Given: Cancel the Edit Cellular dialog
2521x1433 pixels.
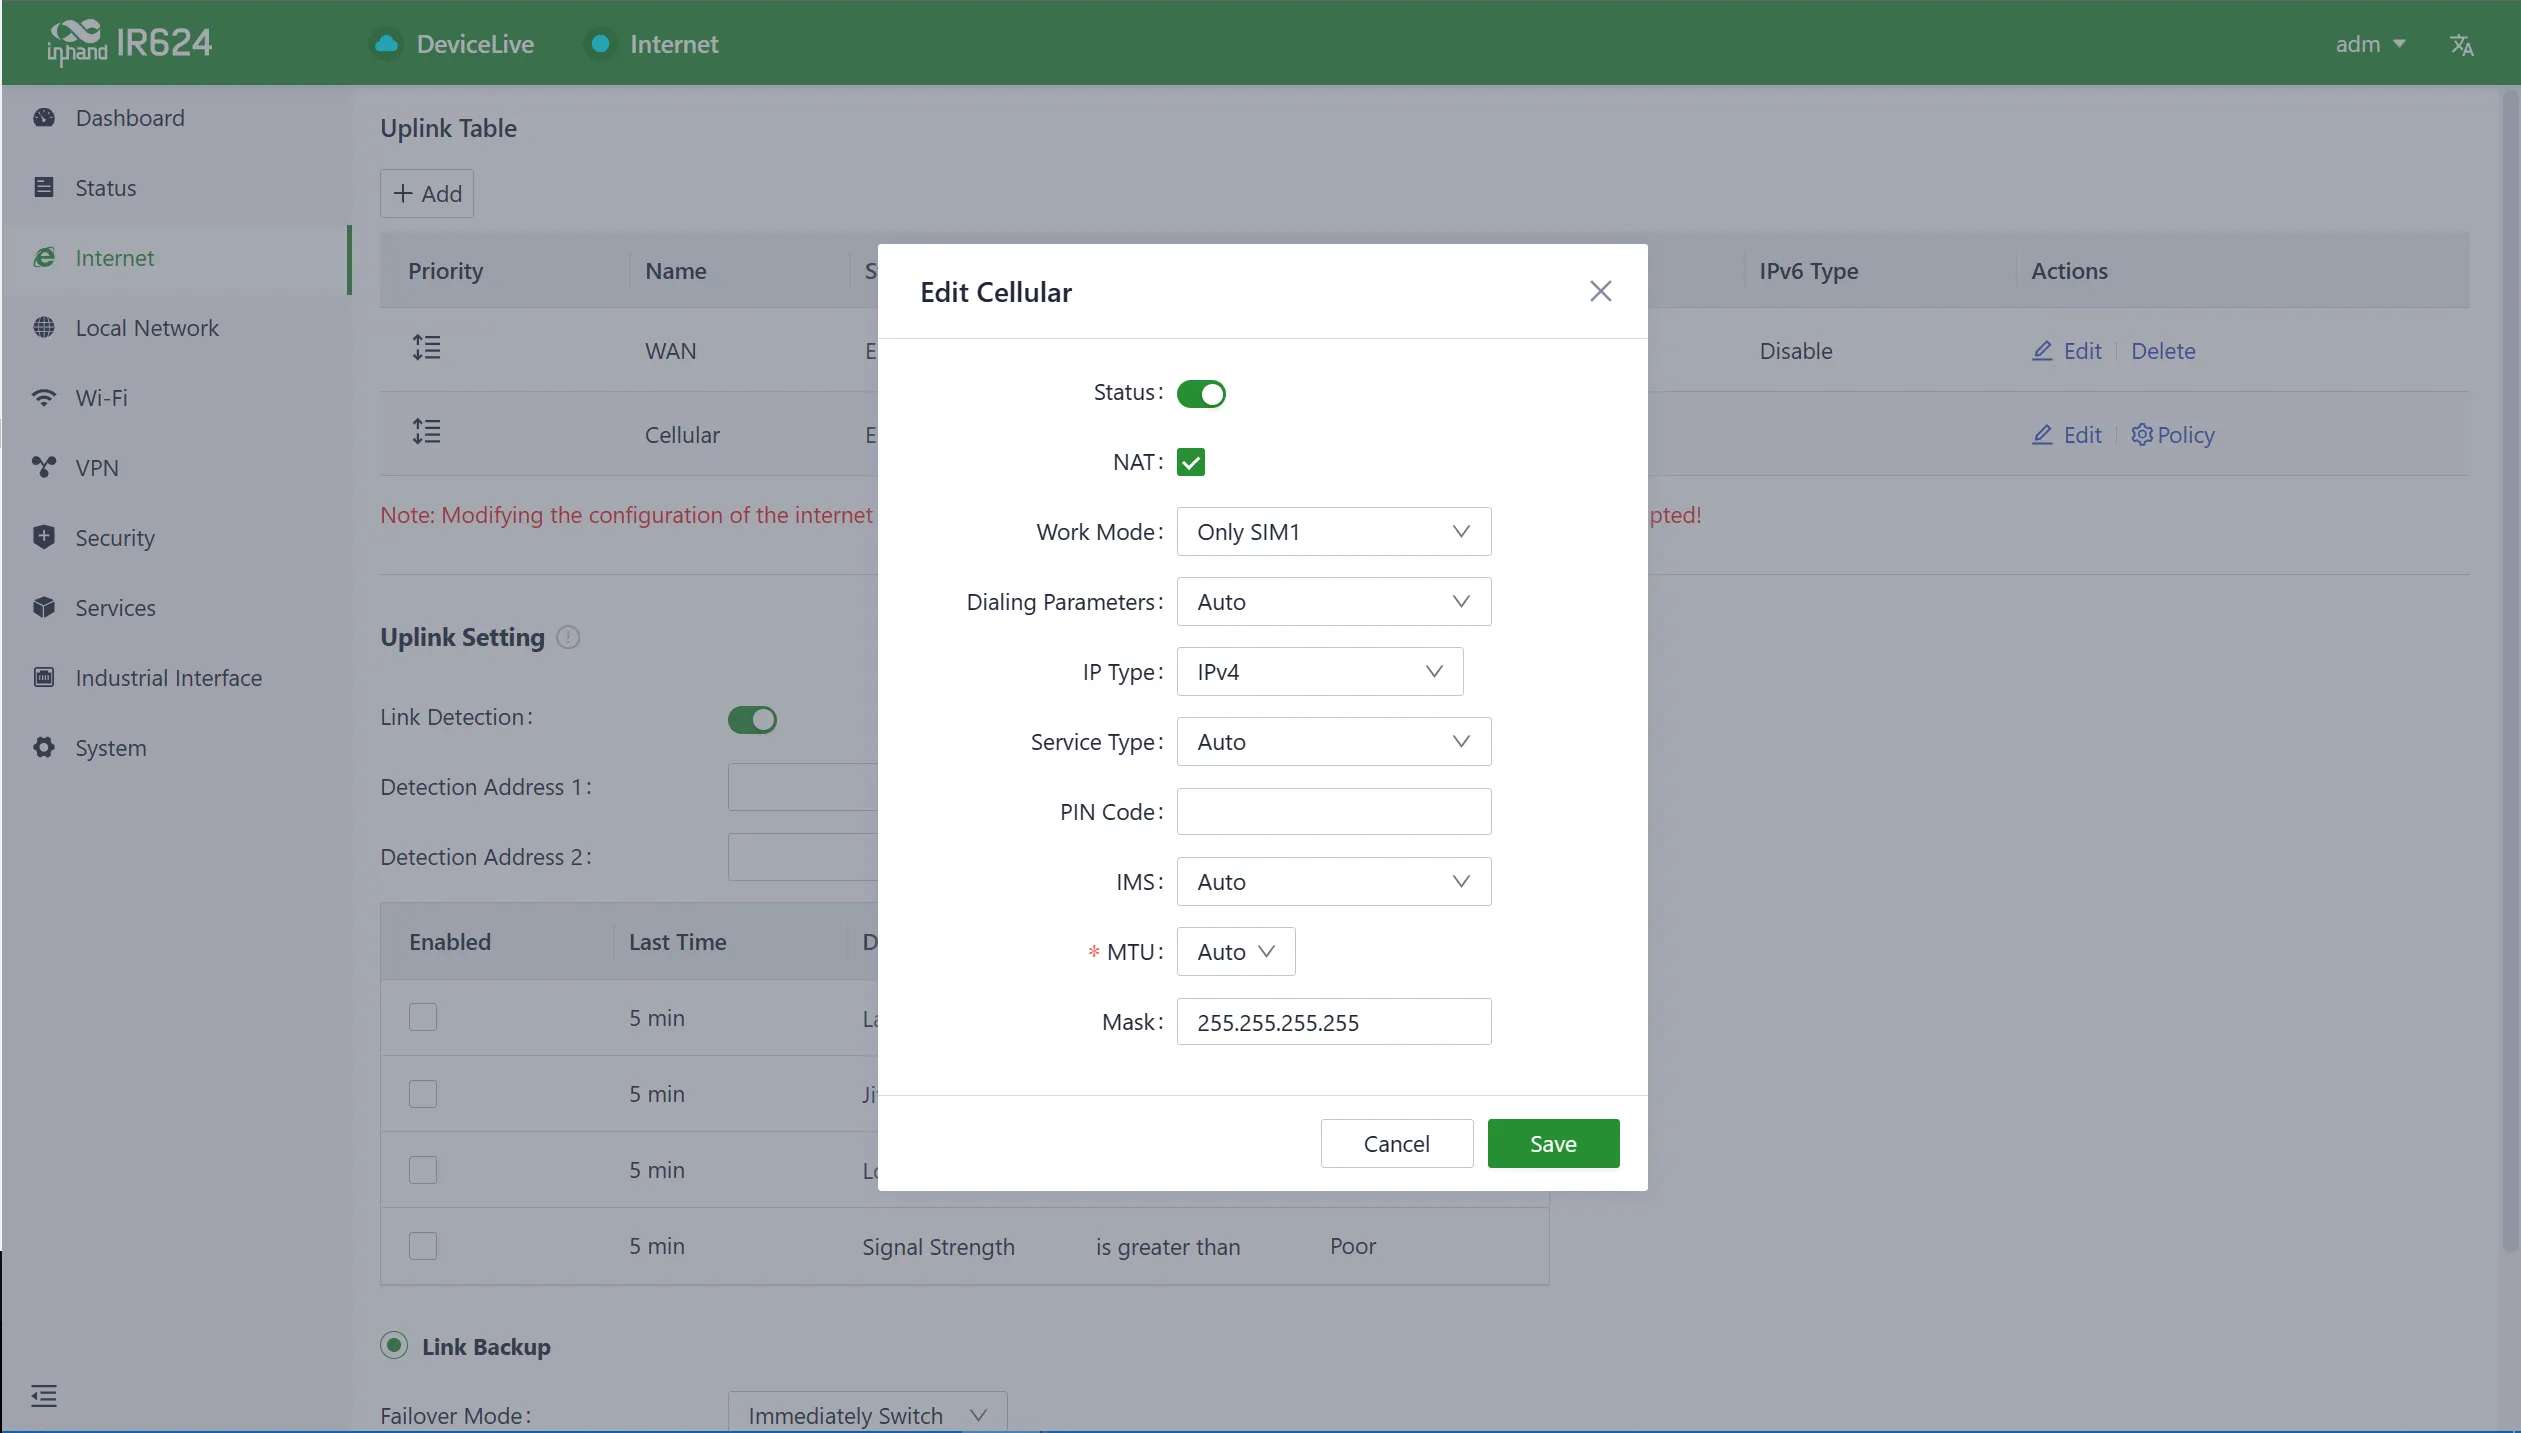Looking at the screenshot, I should tap(1396, 1143).
